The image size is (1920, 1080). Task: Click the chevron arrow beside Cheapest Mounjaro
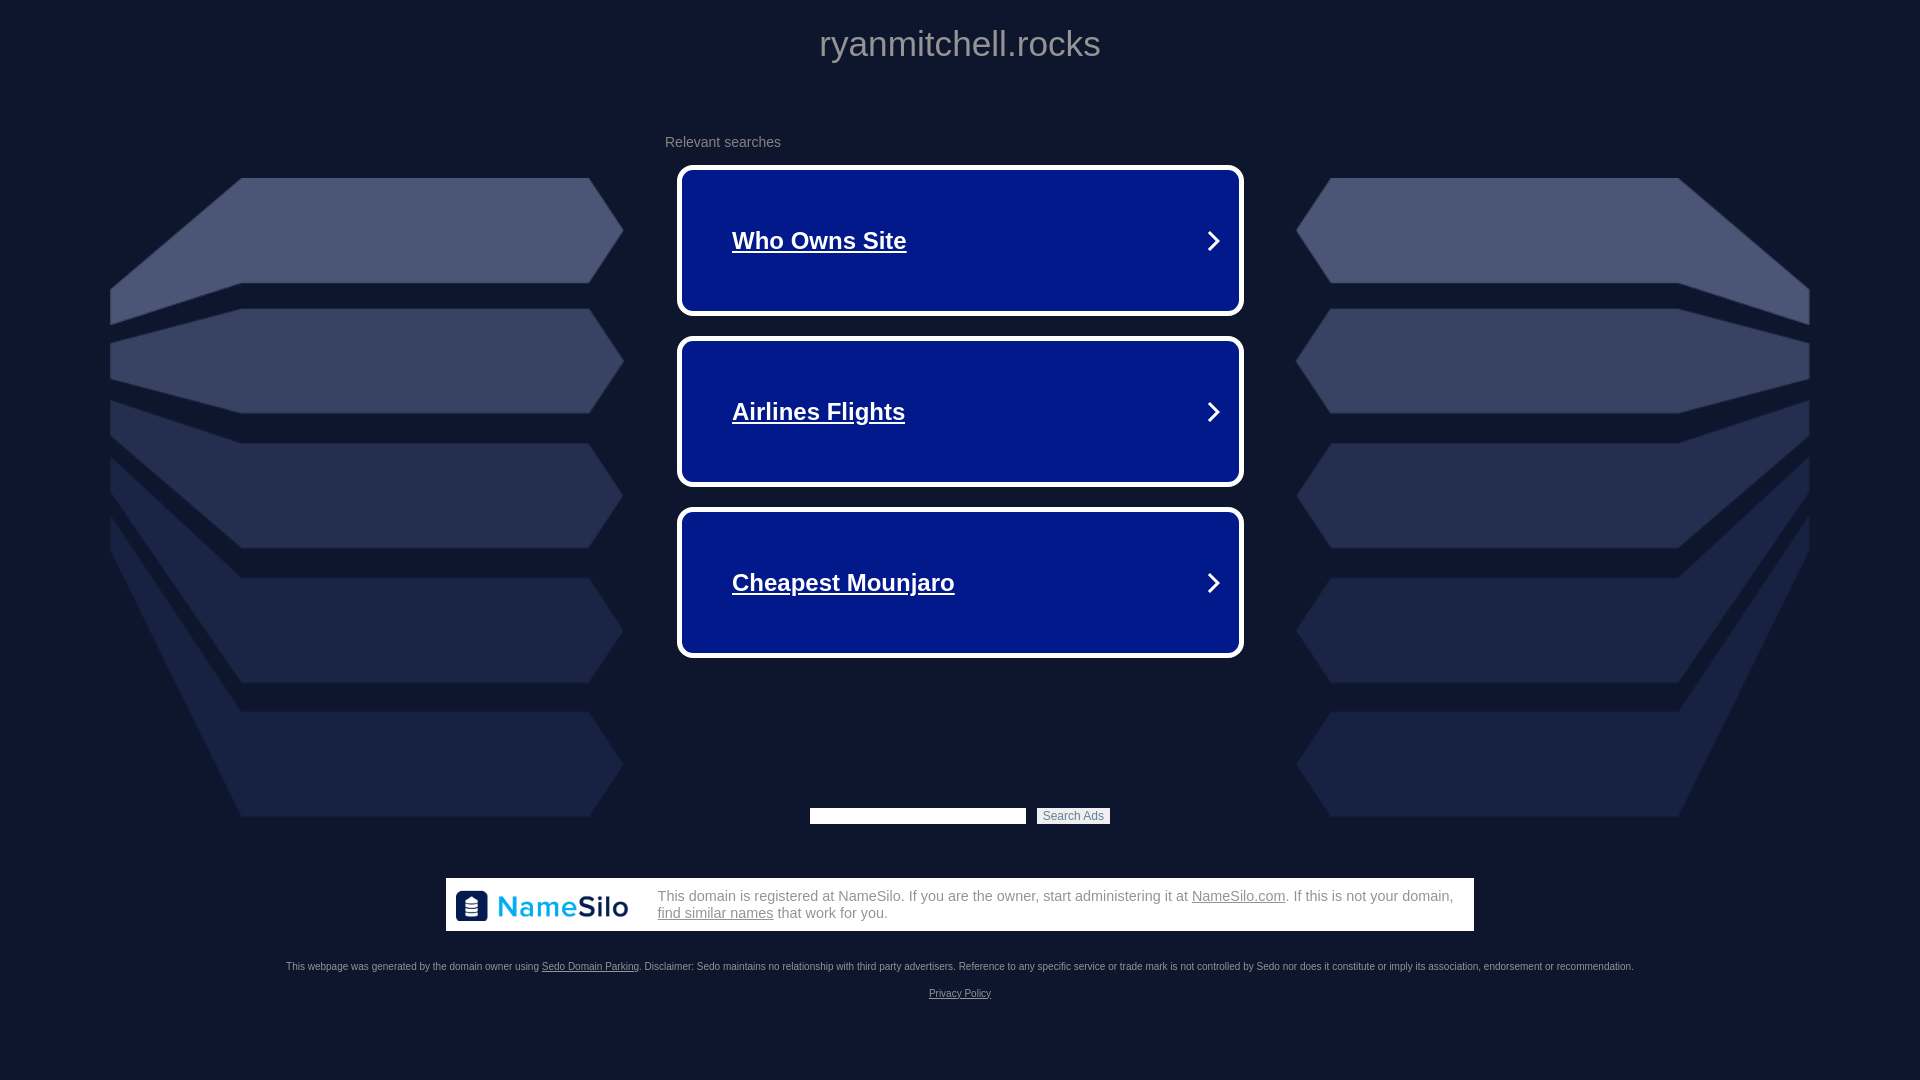[1213, 583]
